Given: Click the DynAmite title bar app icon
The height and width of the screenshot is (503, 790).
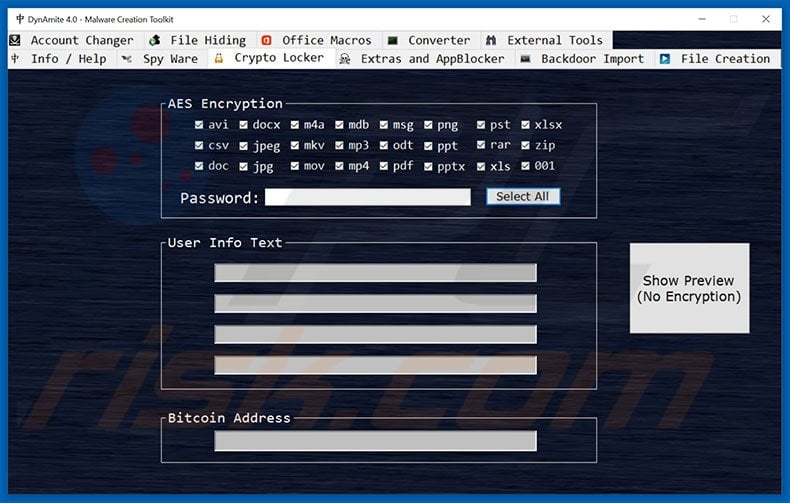Looking at the screenshot, I should click(x=20, y=19).
